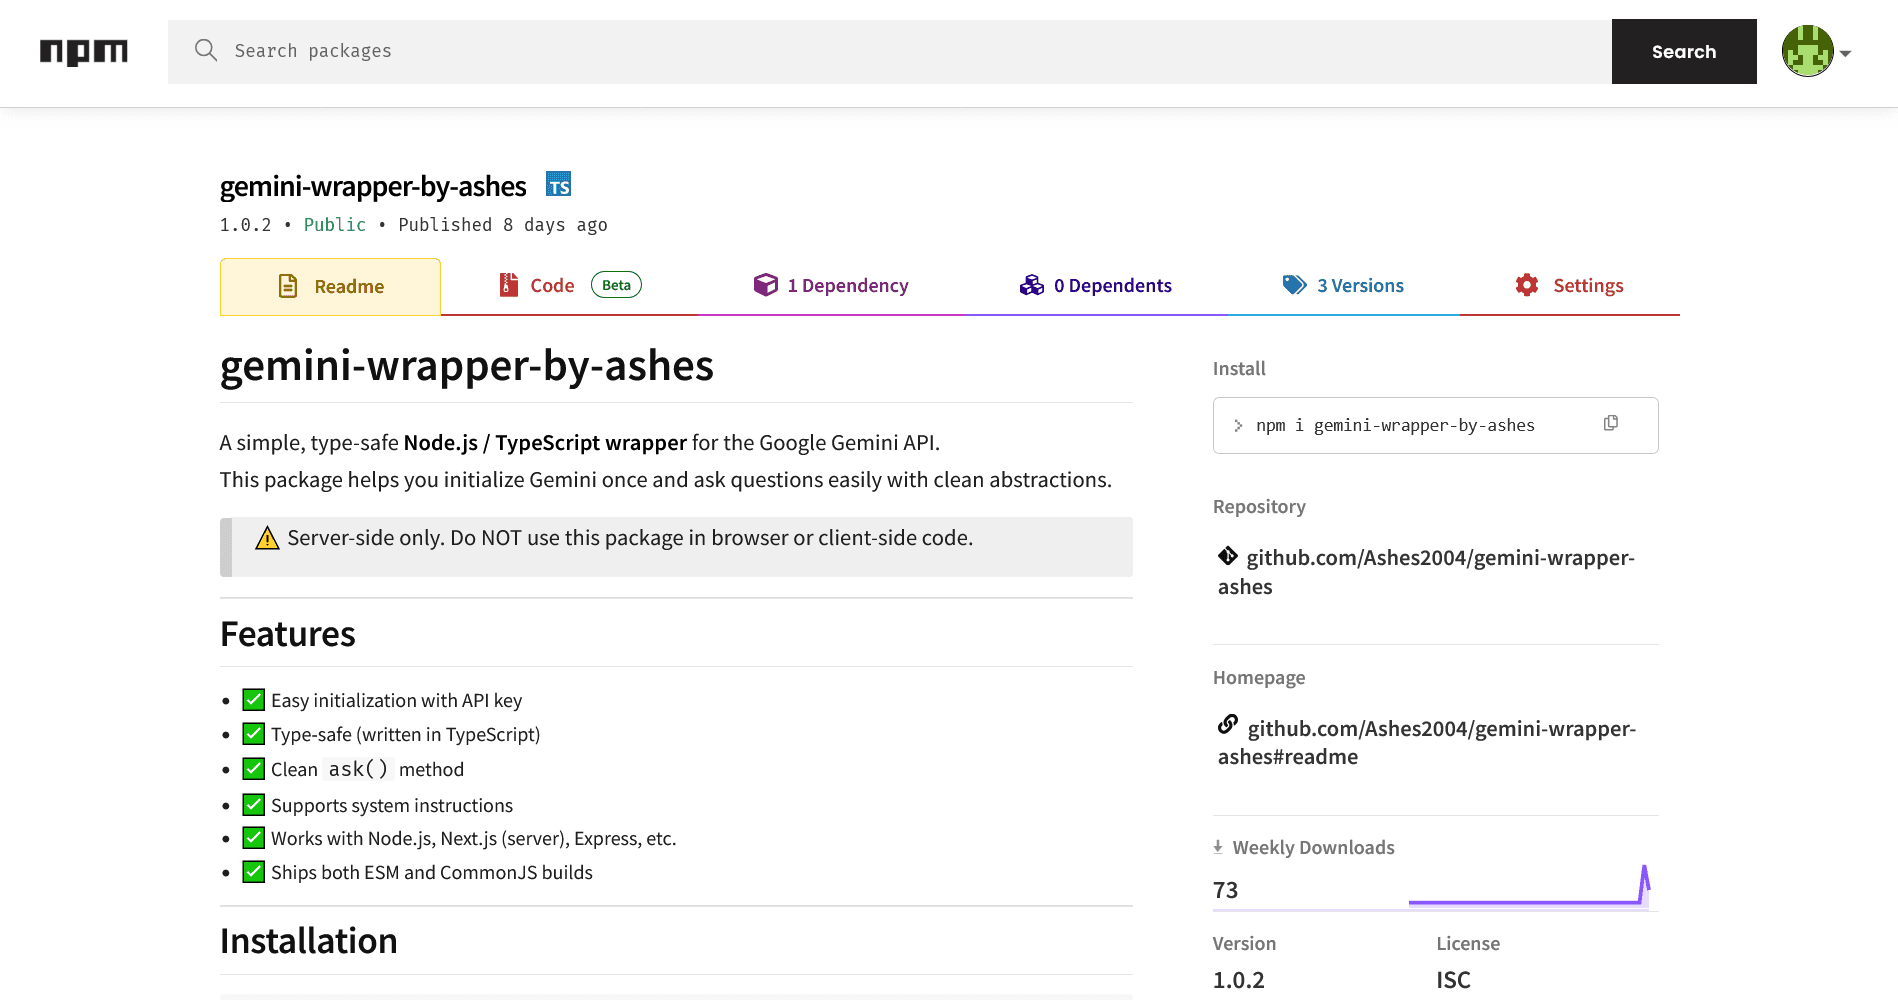
Task: Open the 0 Dependents tab
Action: pos(1095,286)
